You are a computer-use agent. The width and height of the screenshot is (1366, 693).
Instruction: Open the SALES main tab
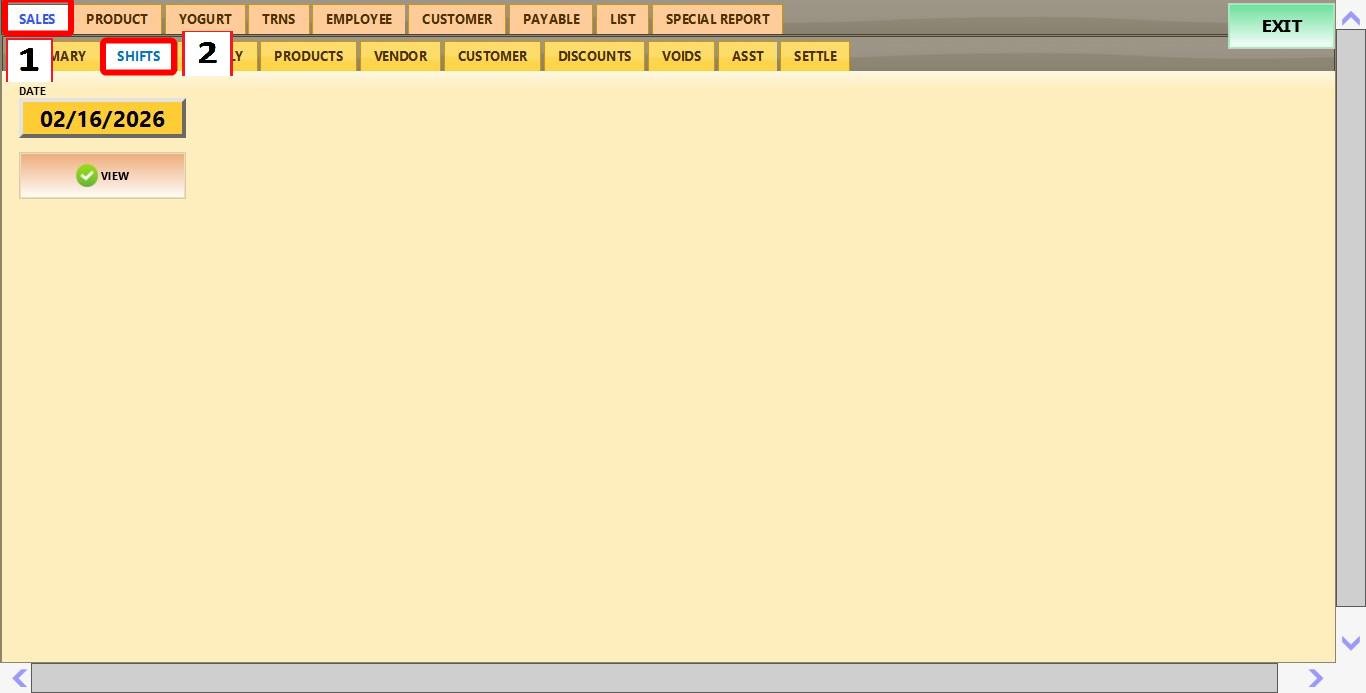[37, 19]
